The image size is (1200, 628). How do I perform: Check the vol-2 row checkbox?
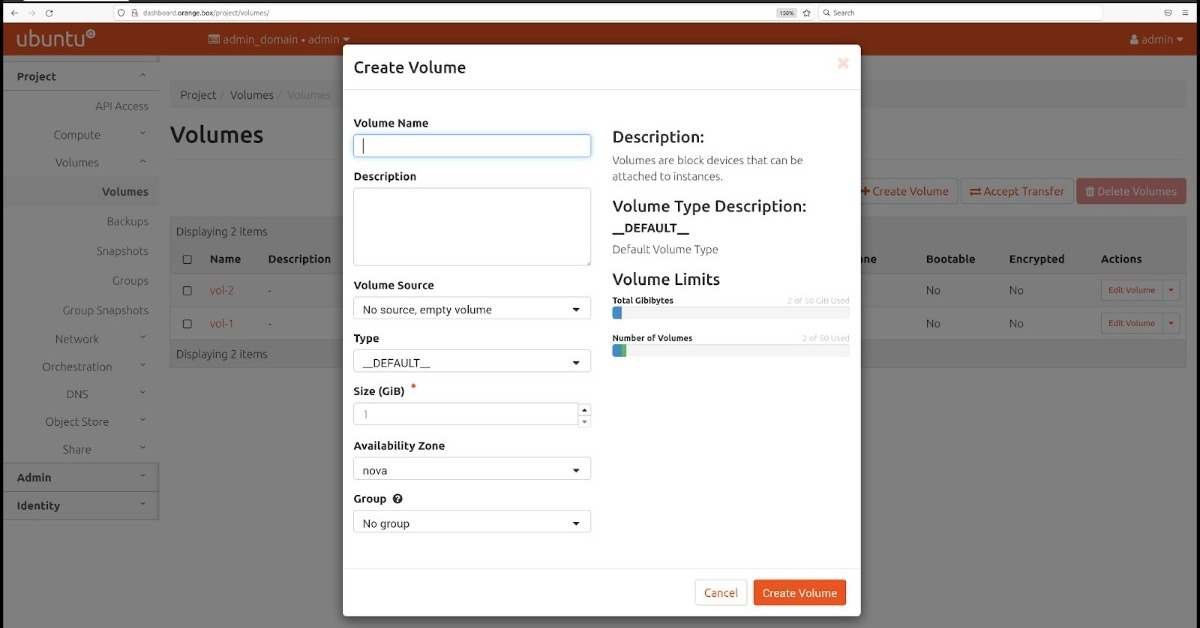tap(186, 290)
